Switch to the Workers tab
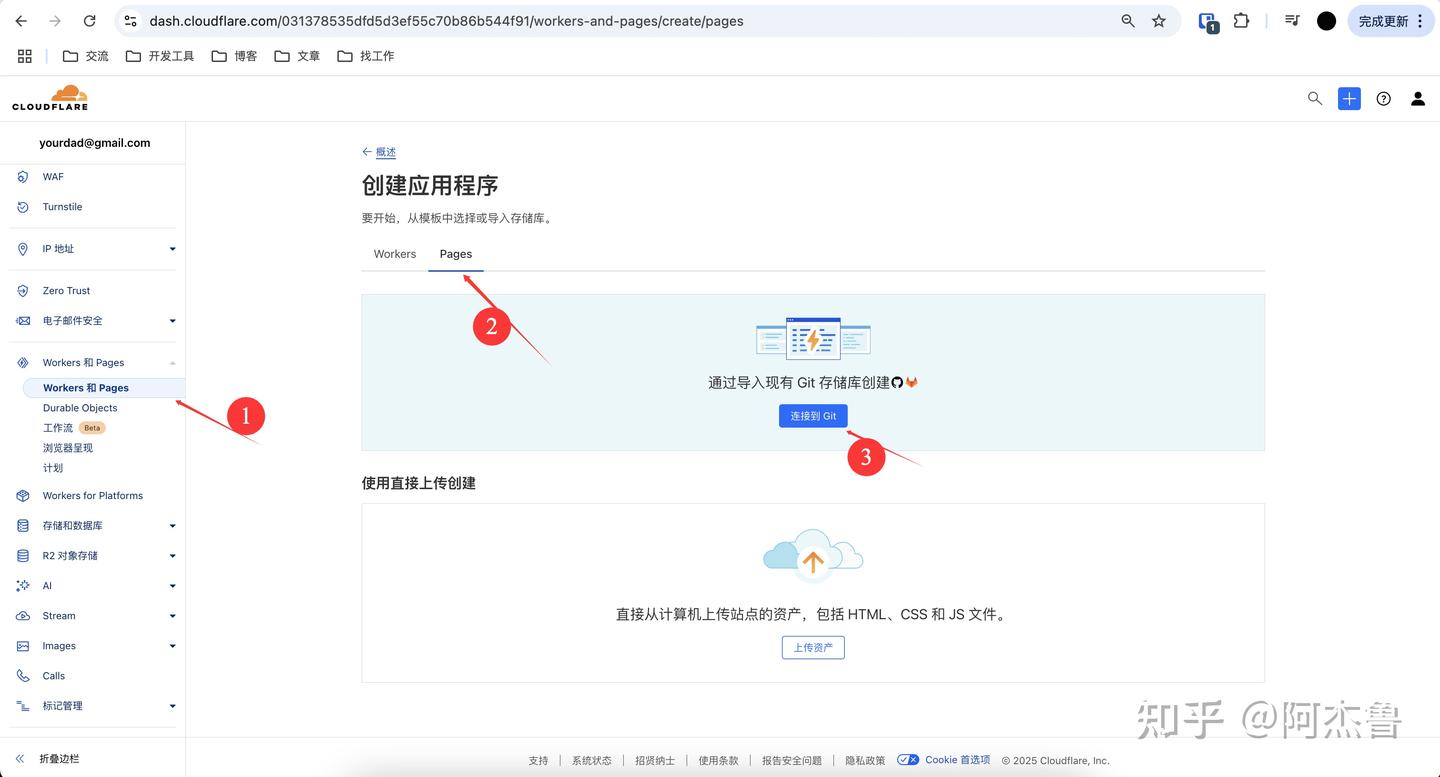The image size is (1440, 777). pos(394,253)
